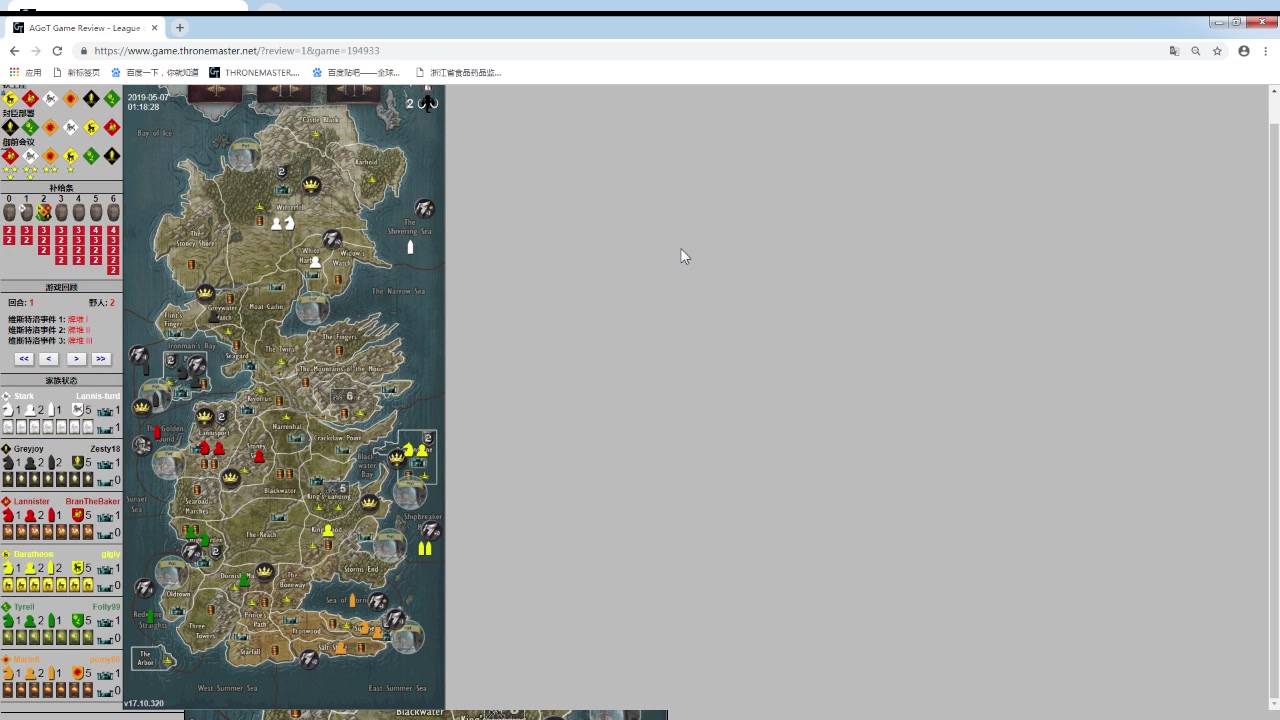This screenshot has width=1280, height=720.
Task: Bookmark this page with the star icon
Action: [1217, 51]
